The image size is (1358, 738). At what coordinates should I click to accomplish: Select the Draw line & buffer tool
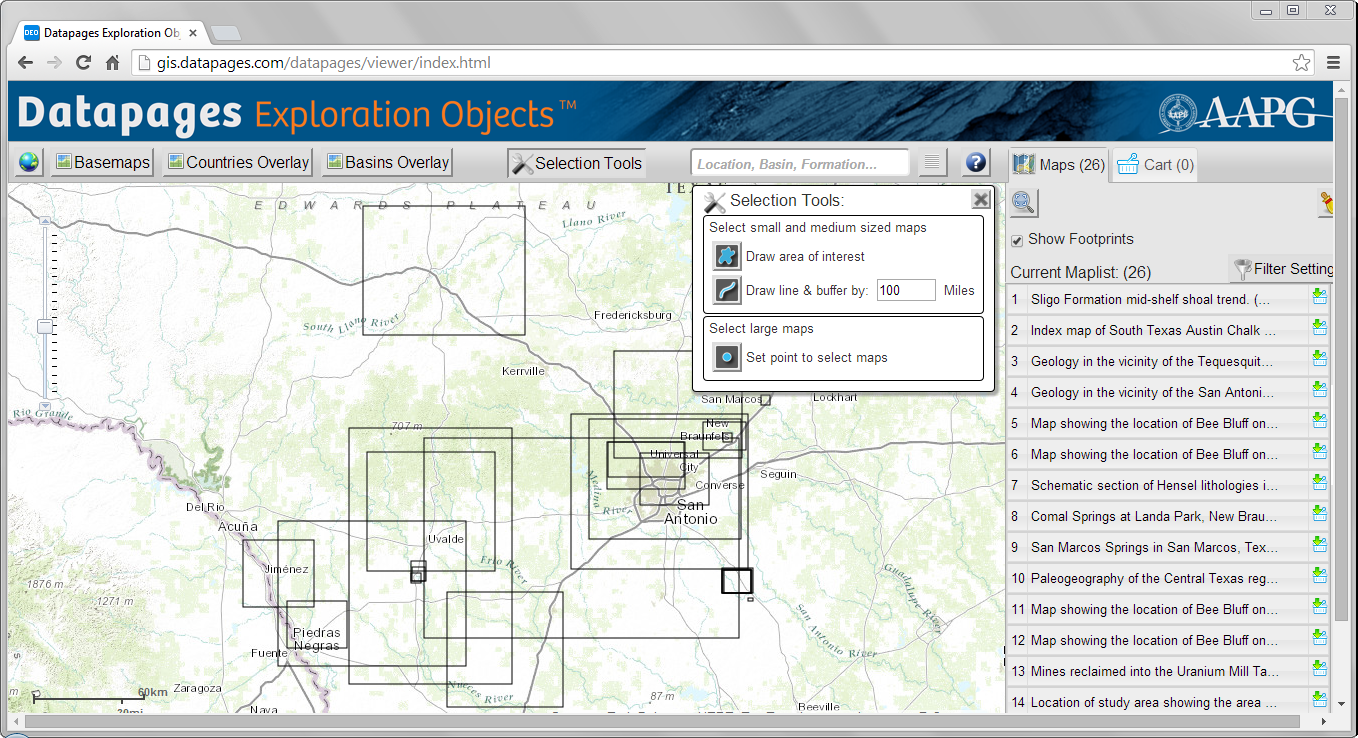coord(726,290)
